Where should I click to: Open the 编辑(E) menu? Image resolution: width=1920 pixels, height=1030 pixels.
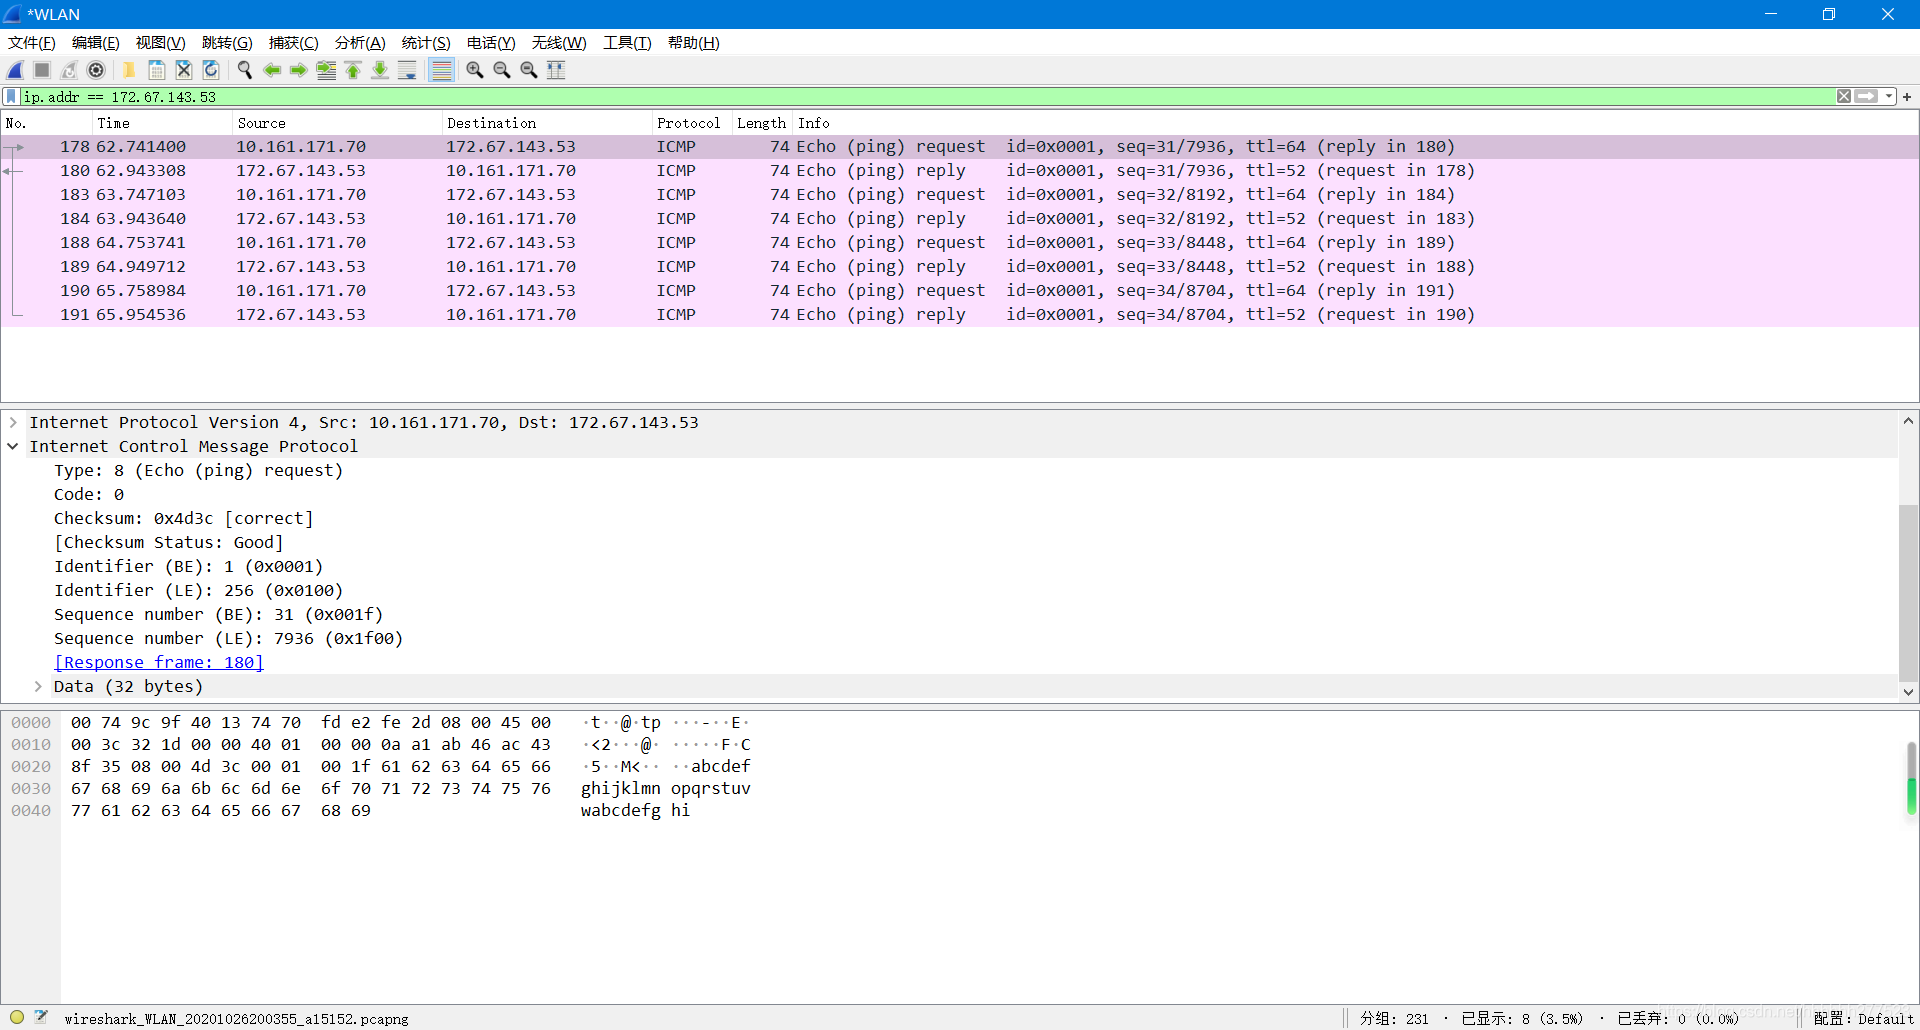(x=96, y=43)
